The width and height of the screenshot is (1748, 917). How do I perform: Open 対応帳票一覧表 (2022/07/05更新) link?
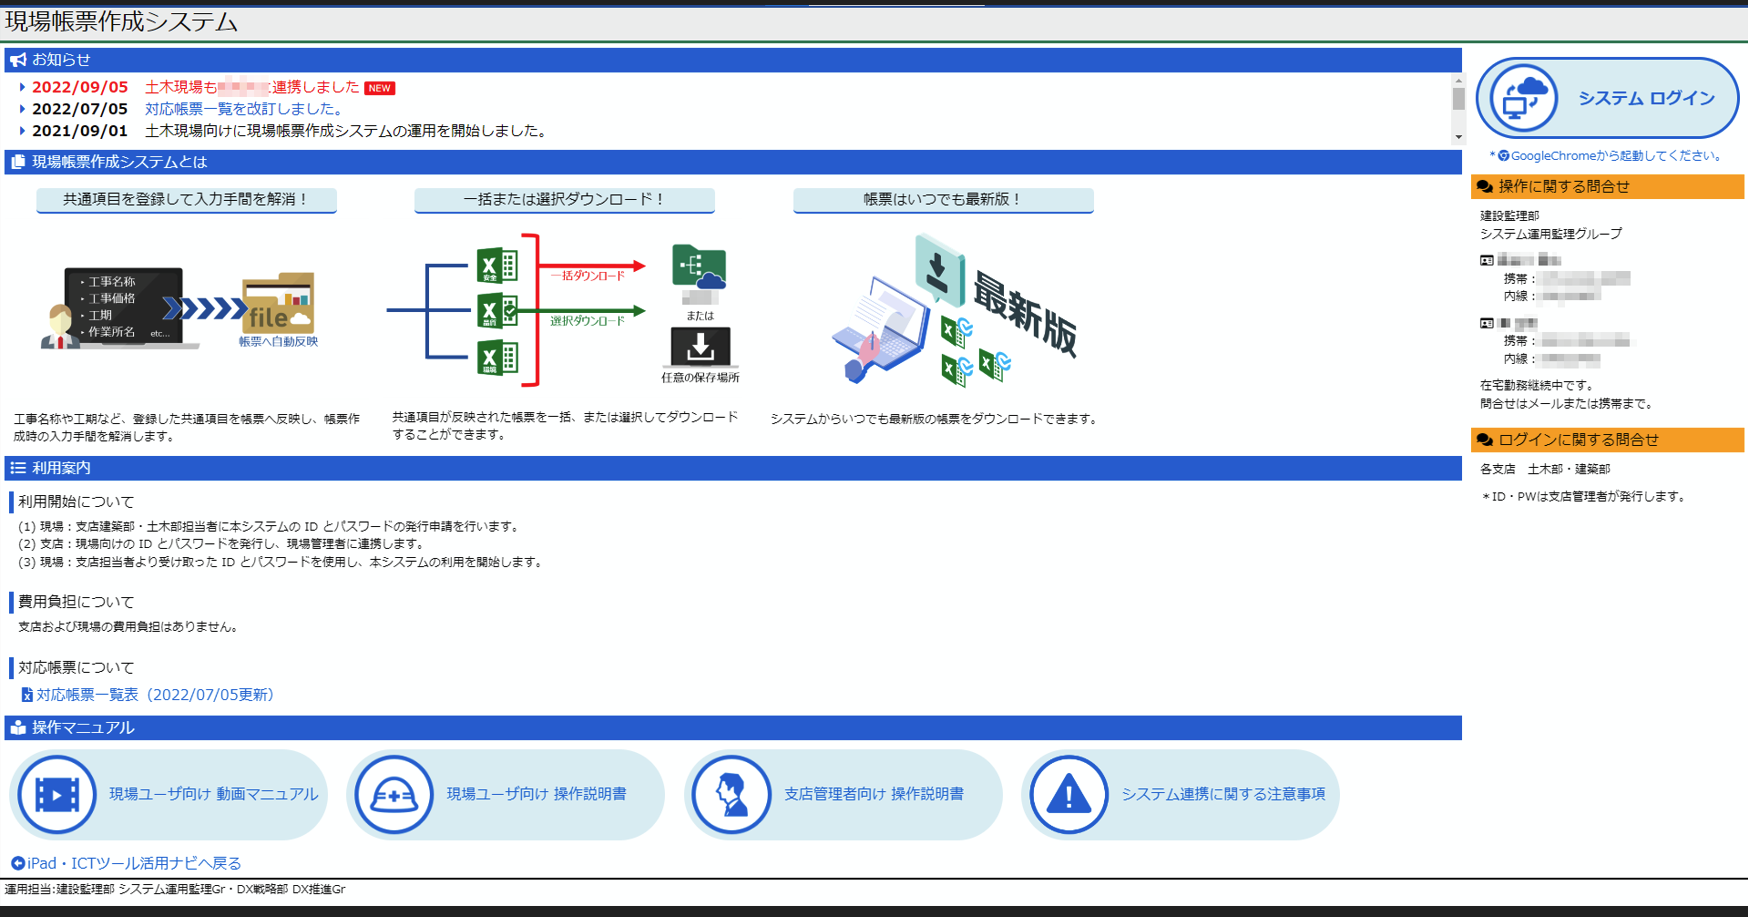coord(155,695)
